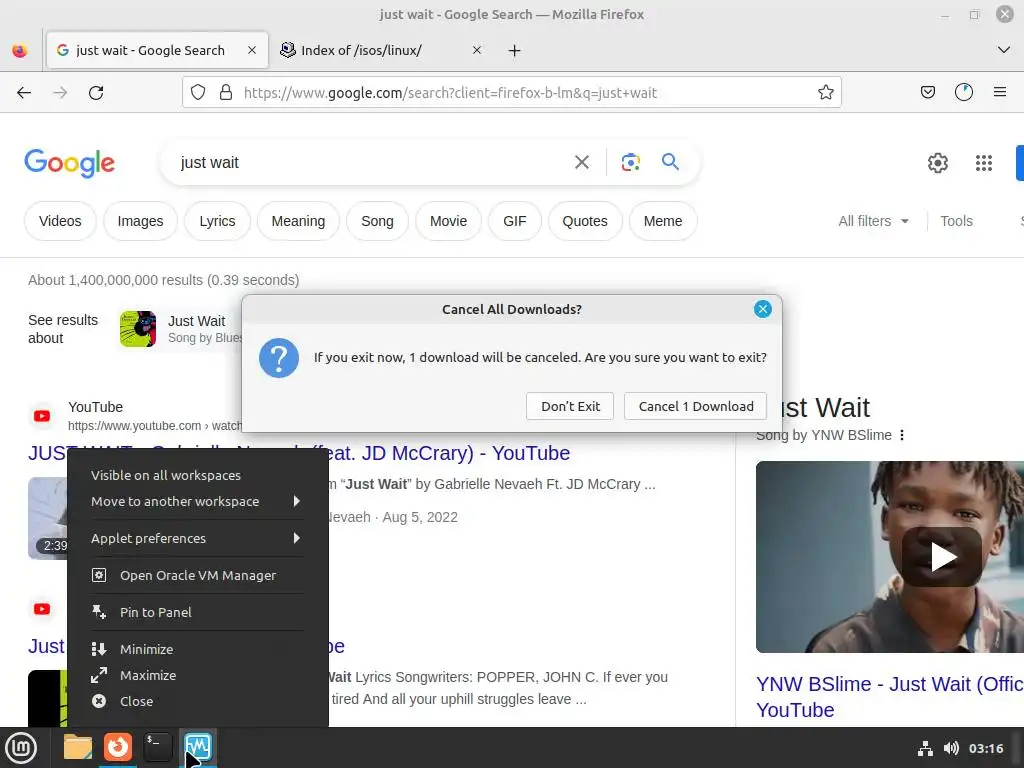Open the 2:39 video thumbnail
1024x768 pixels.
click(x=47, y=518)
